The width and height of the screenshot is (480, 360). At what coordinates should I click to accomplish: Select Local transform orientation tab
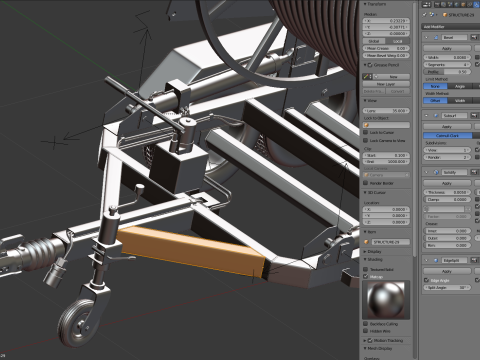(397, 41)
